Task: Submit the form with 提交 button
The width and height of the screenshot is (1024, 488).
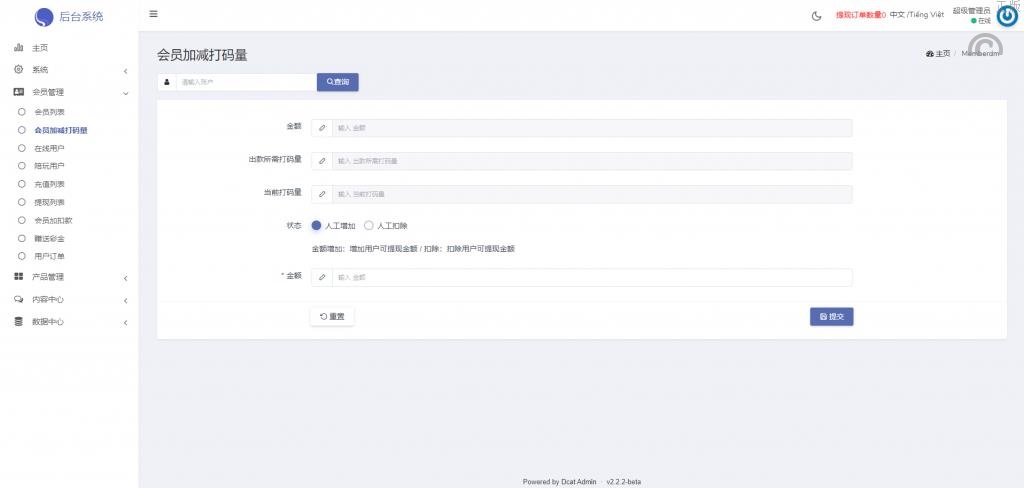Action: click(x=831, y=316)
